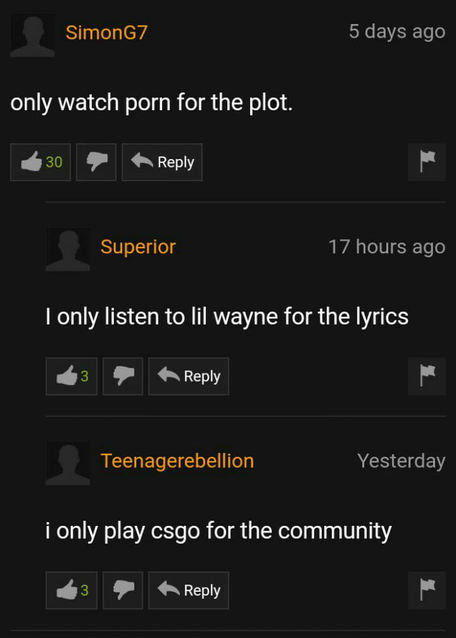Reply to SimonG7's plot comment
The image size is (456, 638).
(162, 162)
